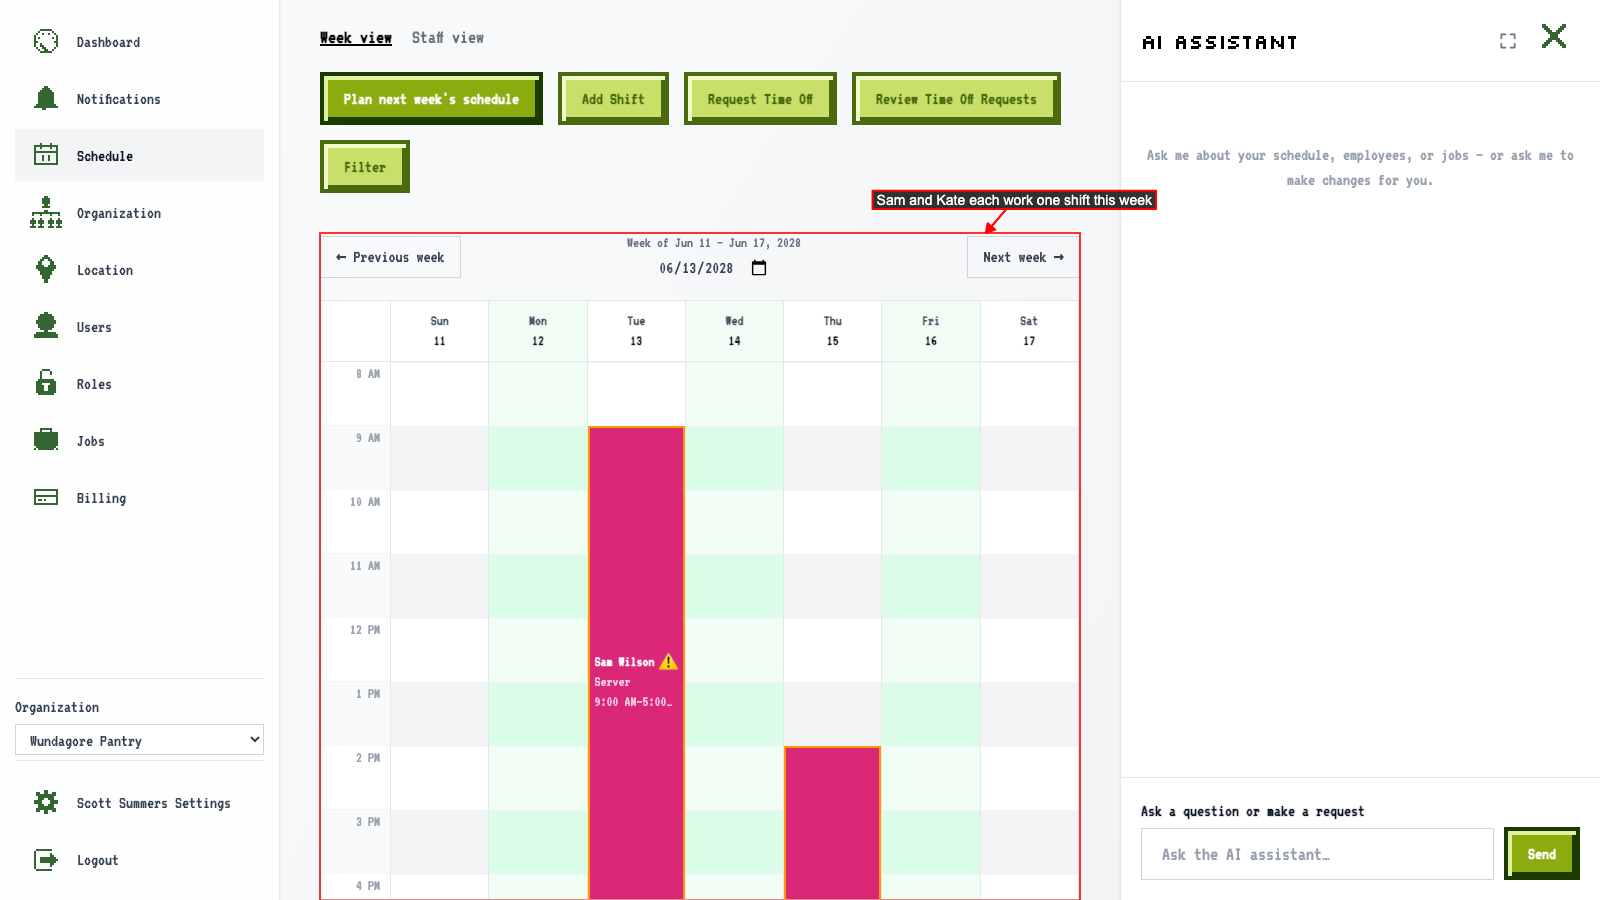Open the Notifications menu label
The height and width of the screenshot is (900, 1600).
(x=118, y=99)
